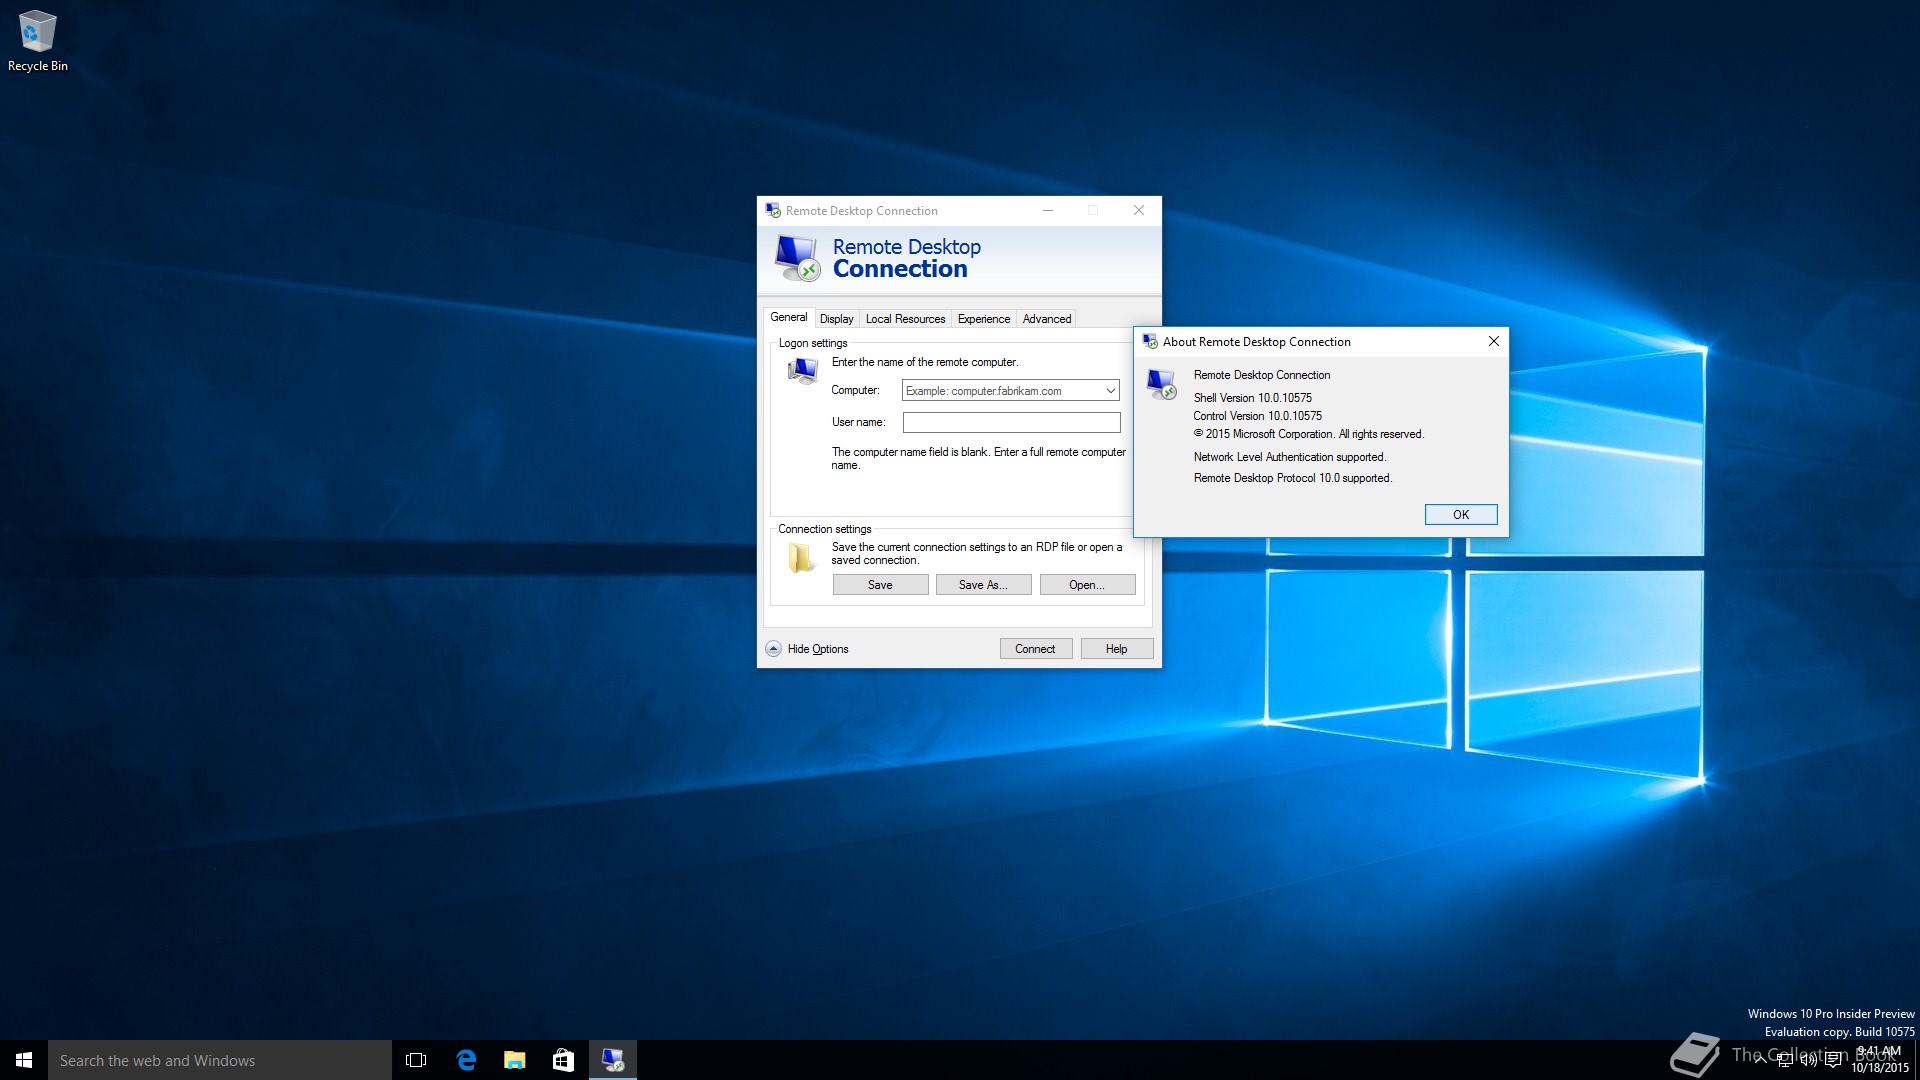Close the Remote Desktop Connection window
This screenshot has height=1080, width=1920.
(1138, 210)
